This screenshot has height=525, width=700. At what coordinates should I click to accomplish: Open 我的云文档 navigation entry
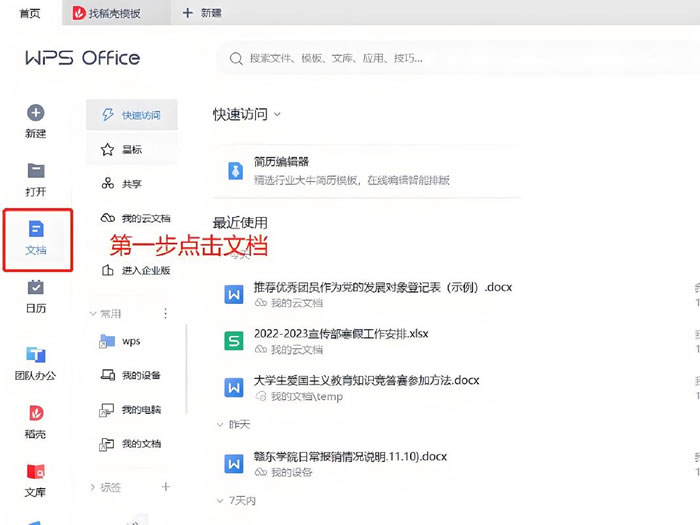tap(132, 218)
